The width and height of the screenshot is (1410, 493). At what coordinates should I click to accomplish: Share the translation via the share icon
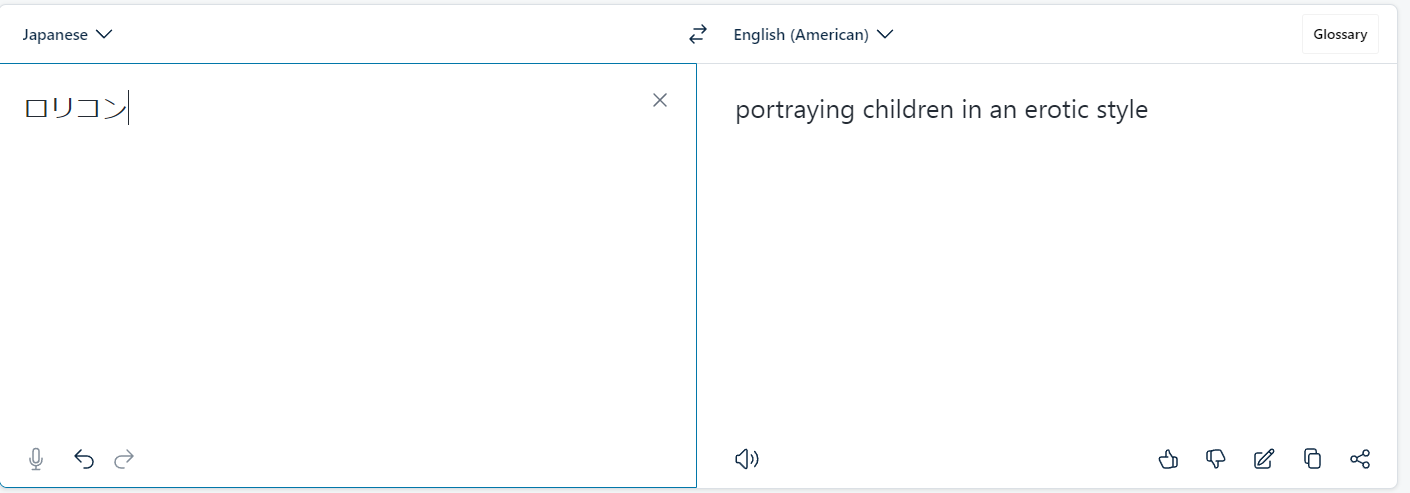coord(1360,459)
